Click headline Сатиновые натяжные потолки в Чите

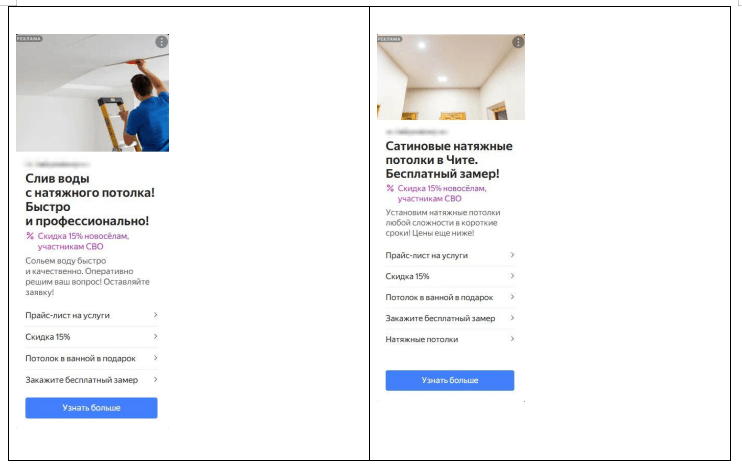coord(449,153)
